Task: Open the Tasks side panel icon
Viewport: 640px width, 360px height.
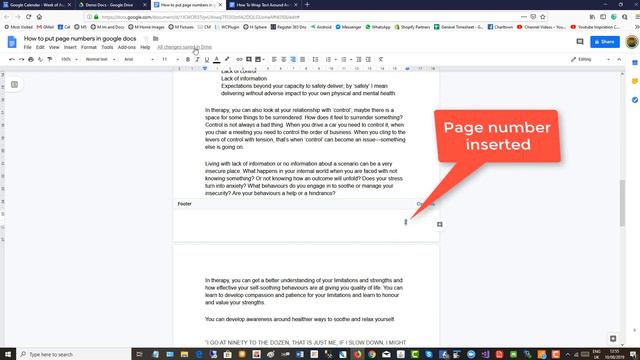Action: 635,100
